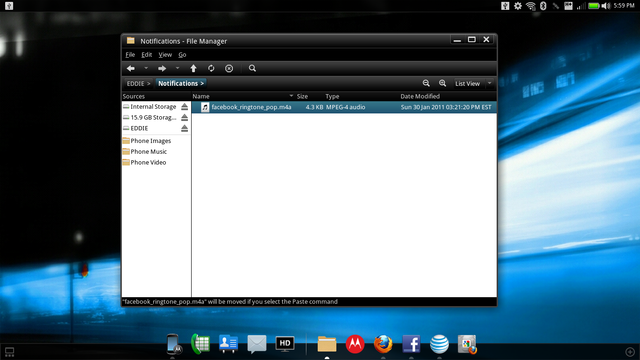Click the 5:59 PM clock
Image resolution: width=640 pixels, height=360 pixels.
tap(624, 6)
